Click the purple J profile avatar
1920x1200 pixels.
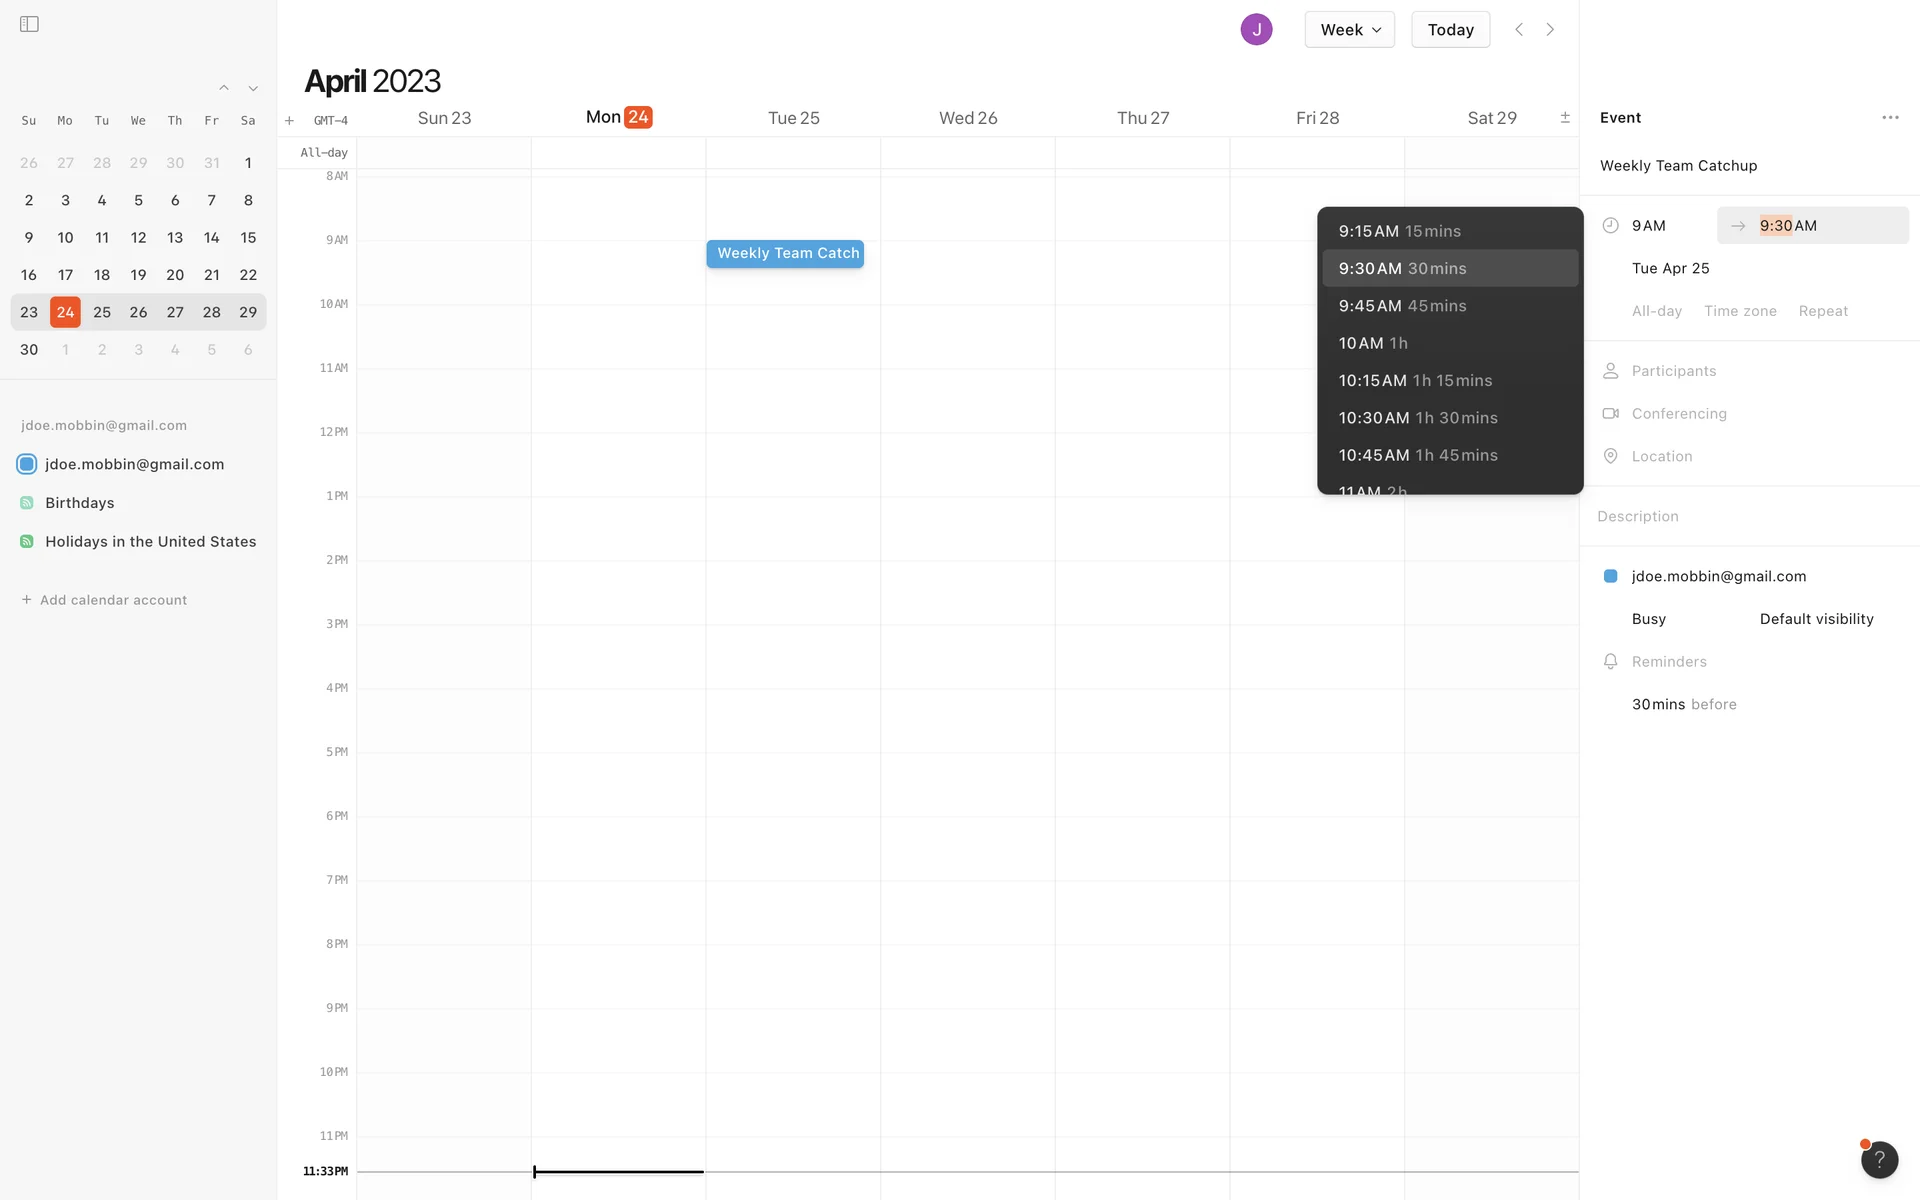1256,30
